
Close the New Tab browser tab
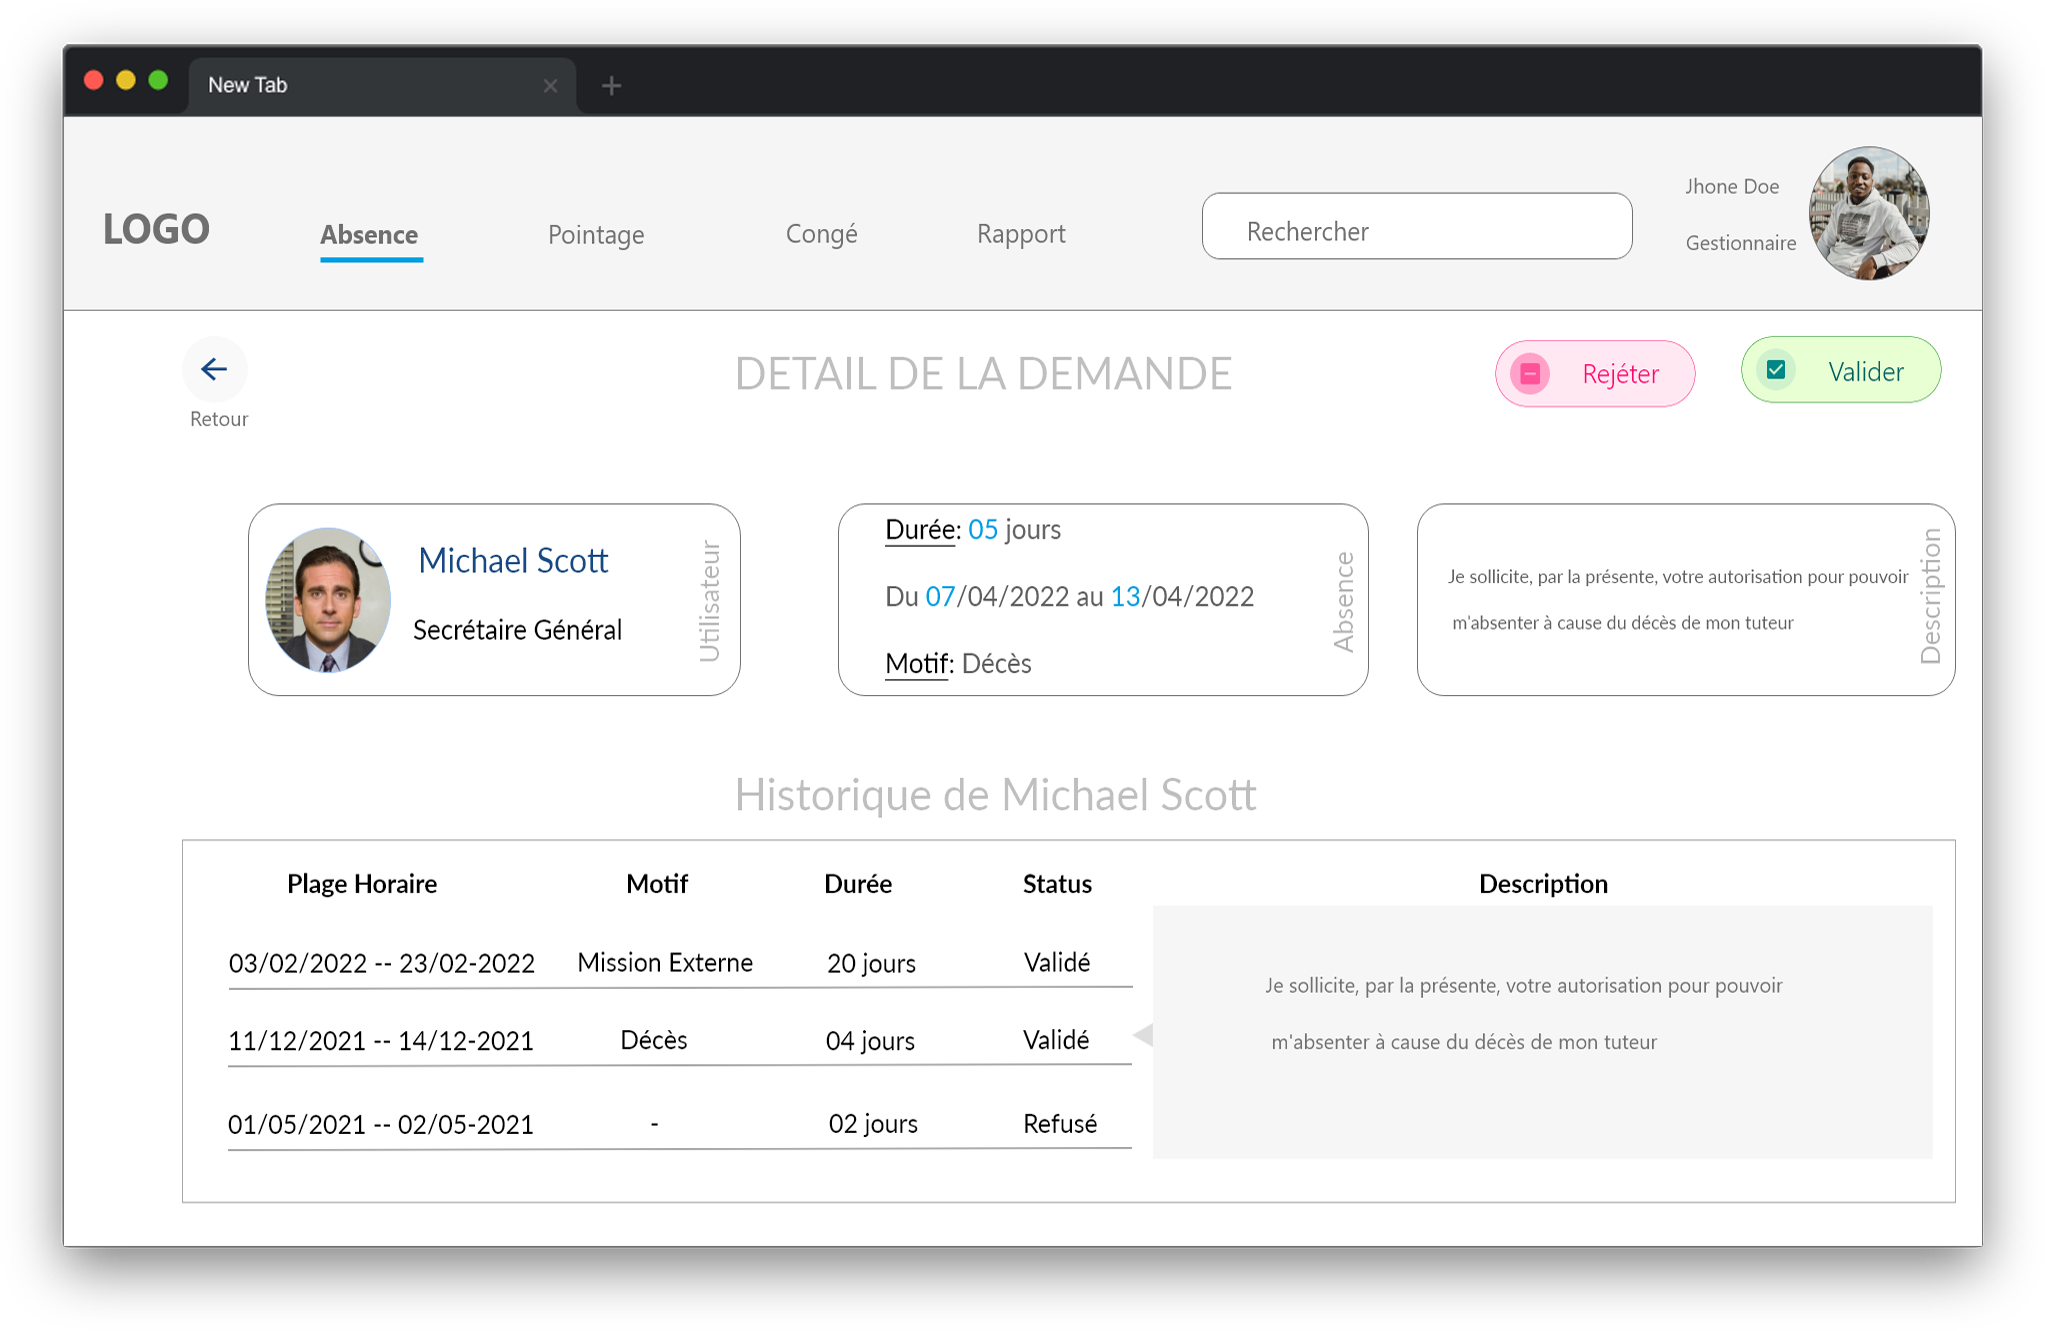coord(550,86)
